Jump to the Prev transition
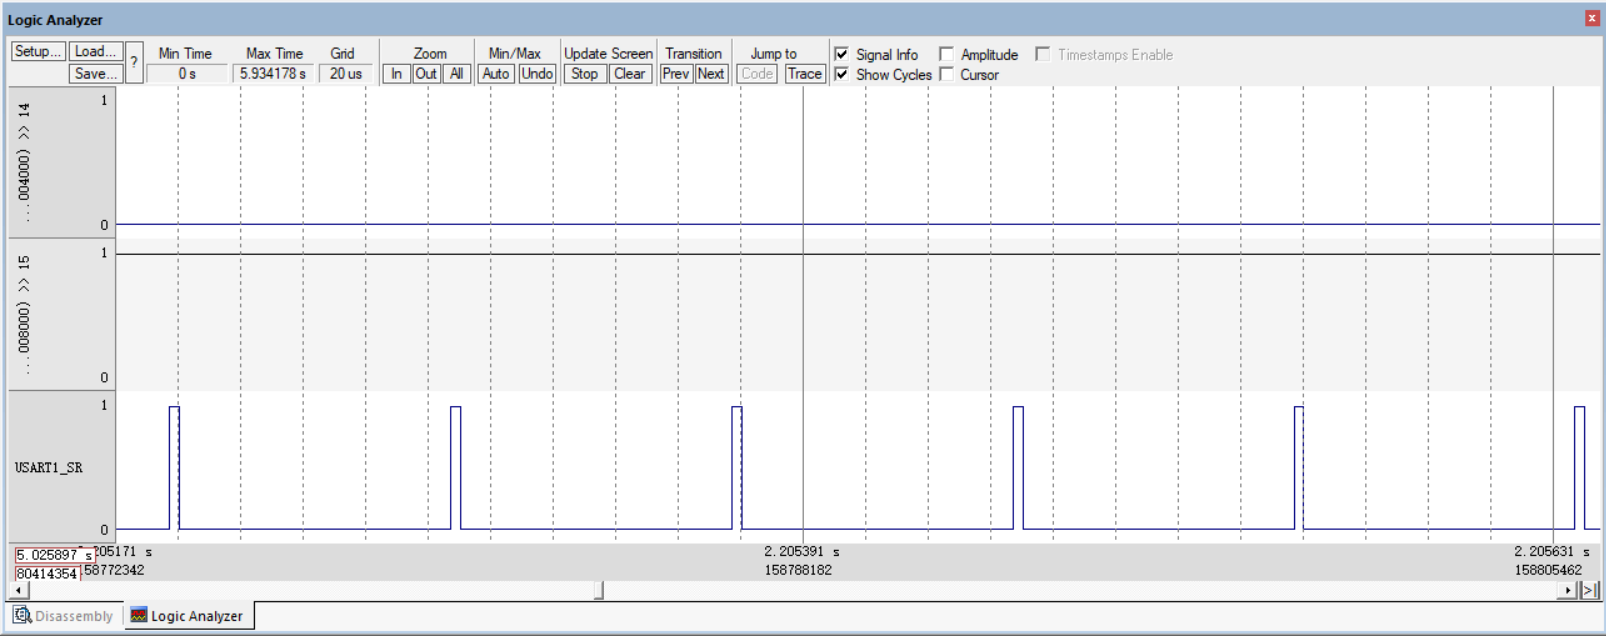 point(676,73)
